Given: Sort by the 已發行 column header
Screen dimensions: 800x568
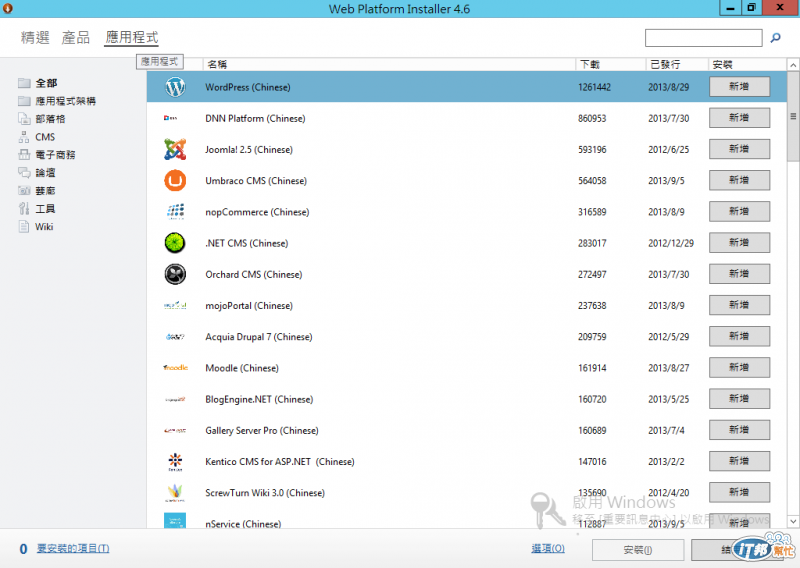Looking at the screenshot, I should [677, 64].
